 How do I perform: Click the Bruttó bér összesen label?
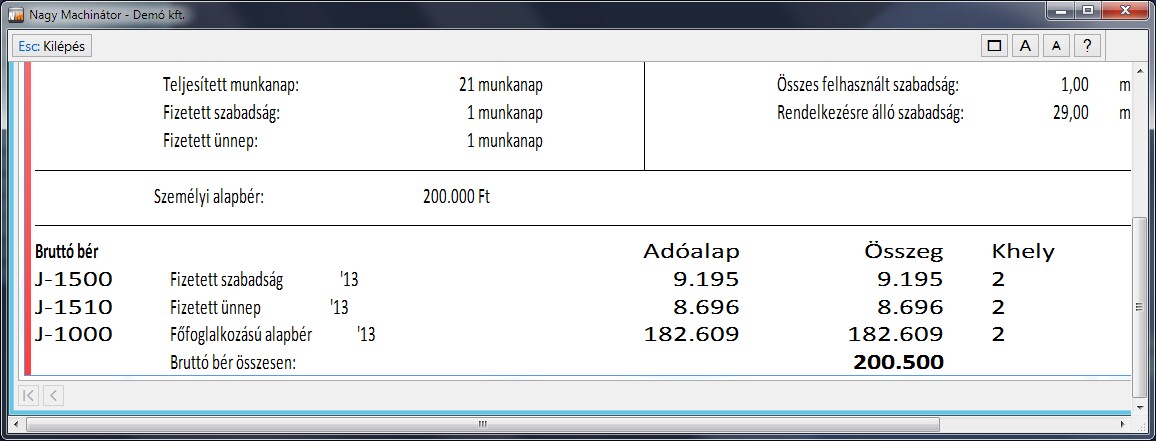coord(232,362)
